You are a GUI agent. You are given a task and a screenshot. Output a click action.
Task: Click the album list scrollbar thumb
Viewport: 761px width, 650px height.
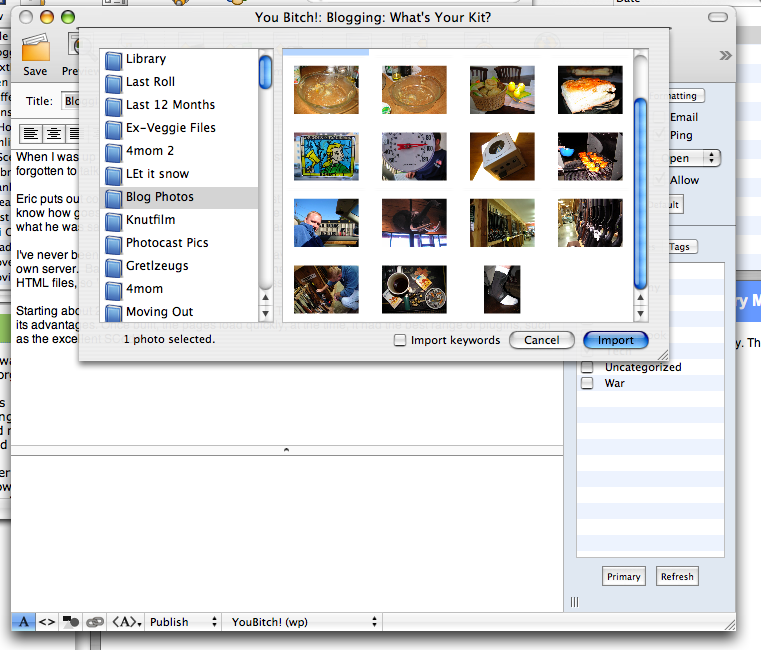tap(265, 72)
